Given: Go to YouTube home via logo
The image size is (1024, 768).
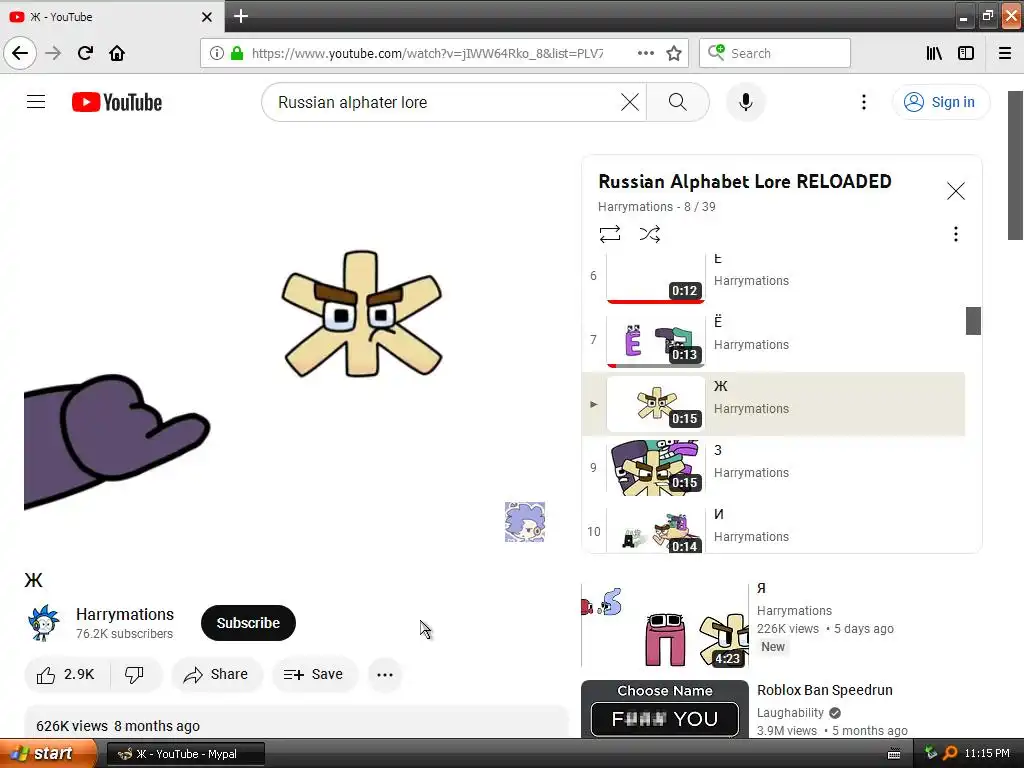Looking at the screenshot, I should pos(117,102).
